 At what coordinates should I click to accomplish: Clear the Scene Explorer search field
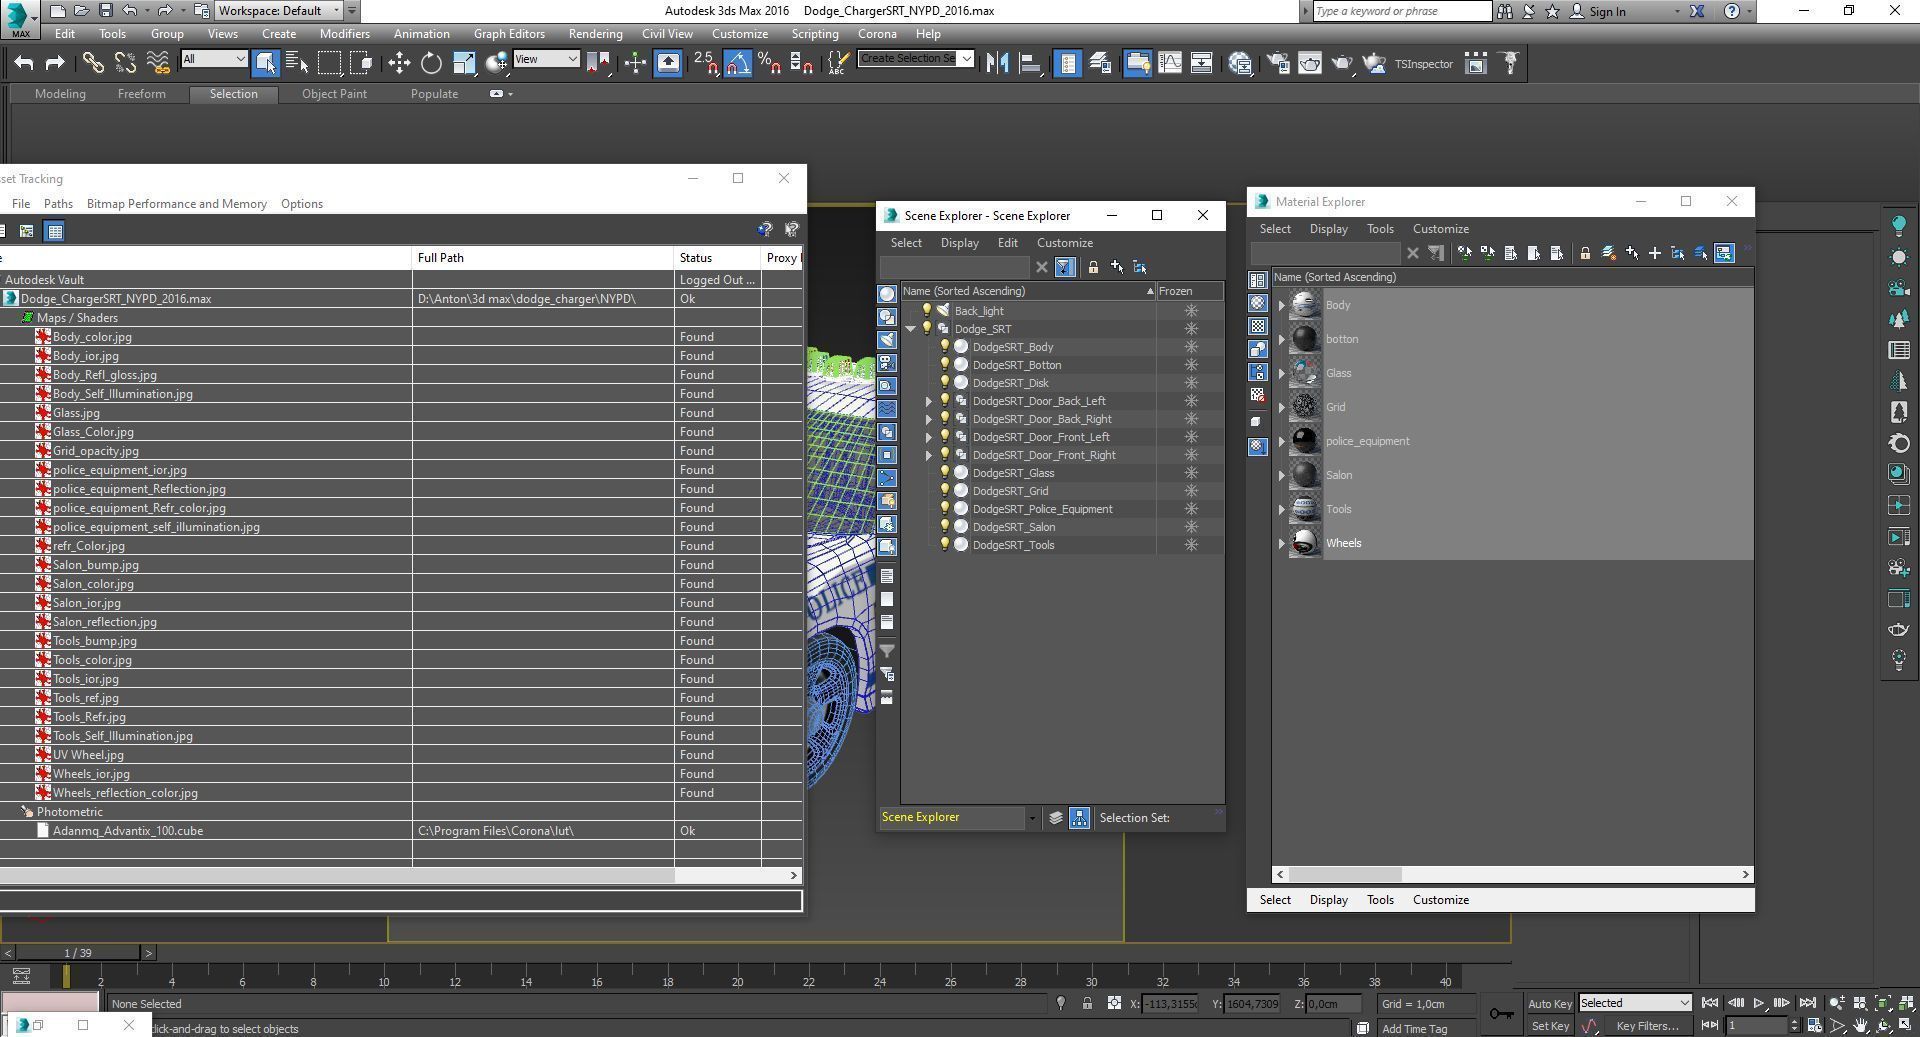click(x=1041, y=267)
